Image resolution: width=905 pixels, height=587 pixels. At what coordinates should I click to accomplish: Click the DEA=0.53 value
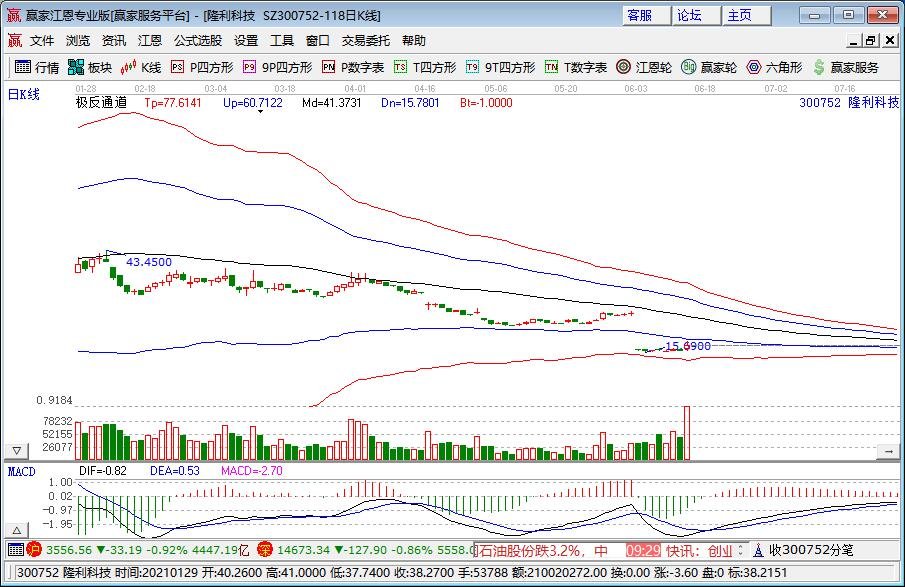pos(175,471)
